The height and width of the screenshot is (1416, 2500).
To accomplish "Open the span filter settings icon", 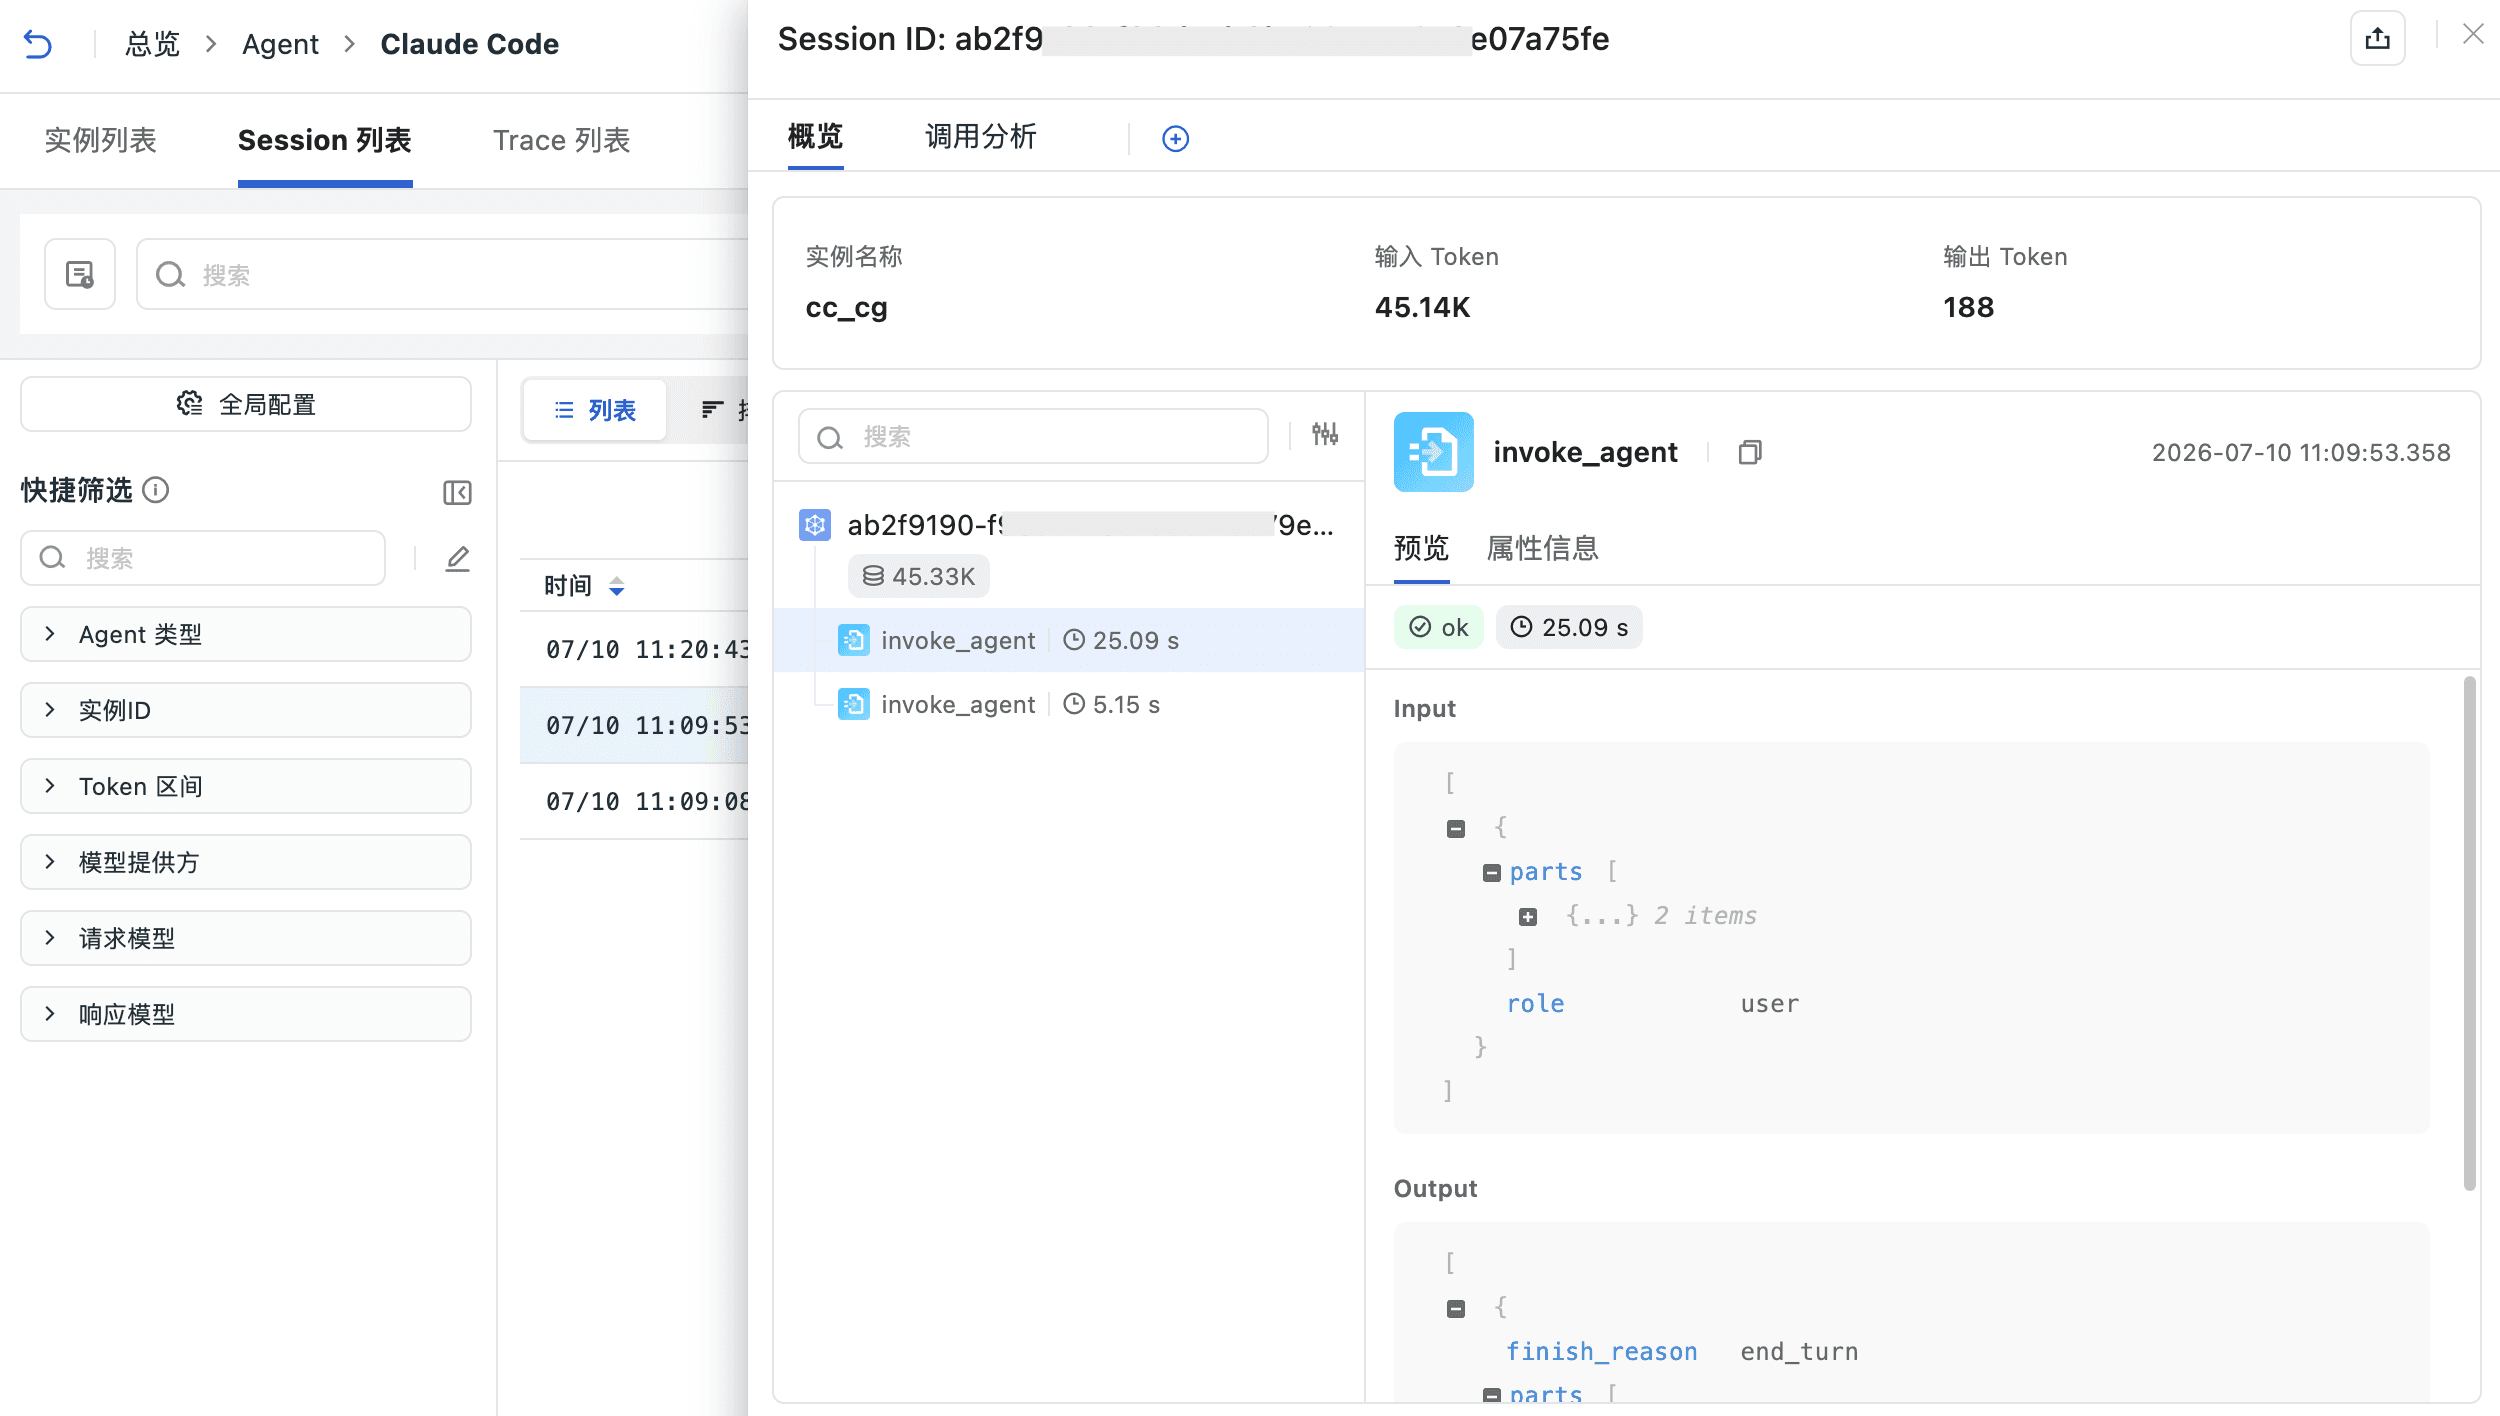I will tap(1325, 434).
